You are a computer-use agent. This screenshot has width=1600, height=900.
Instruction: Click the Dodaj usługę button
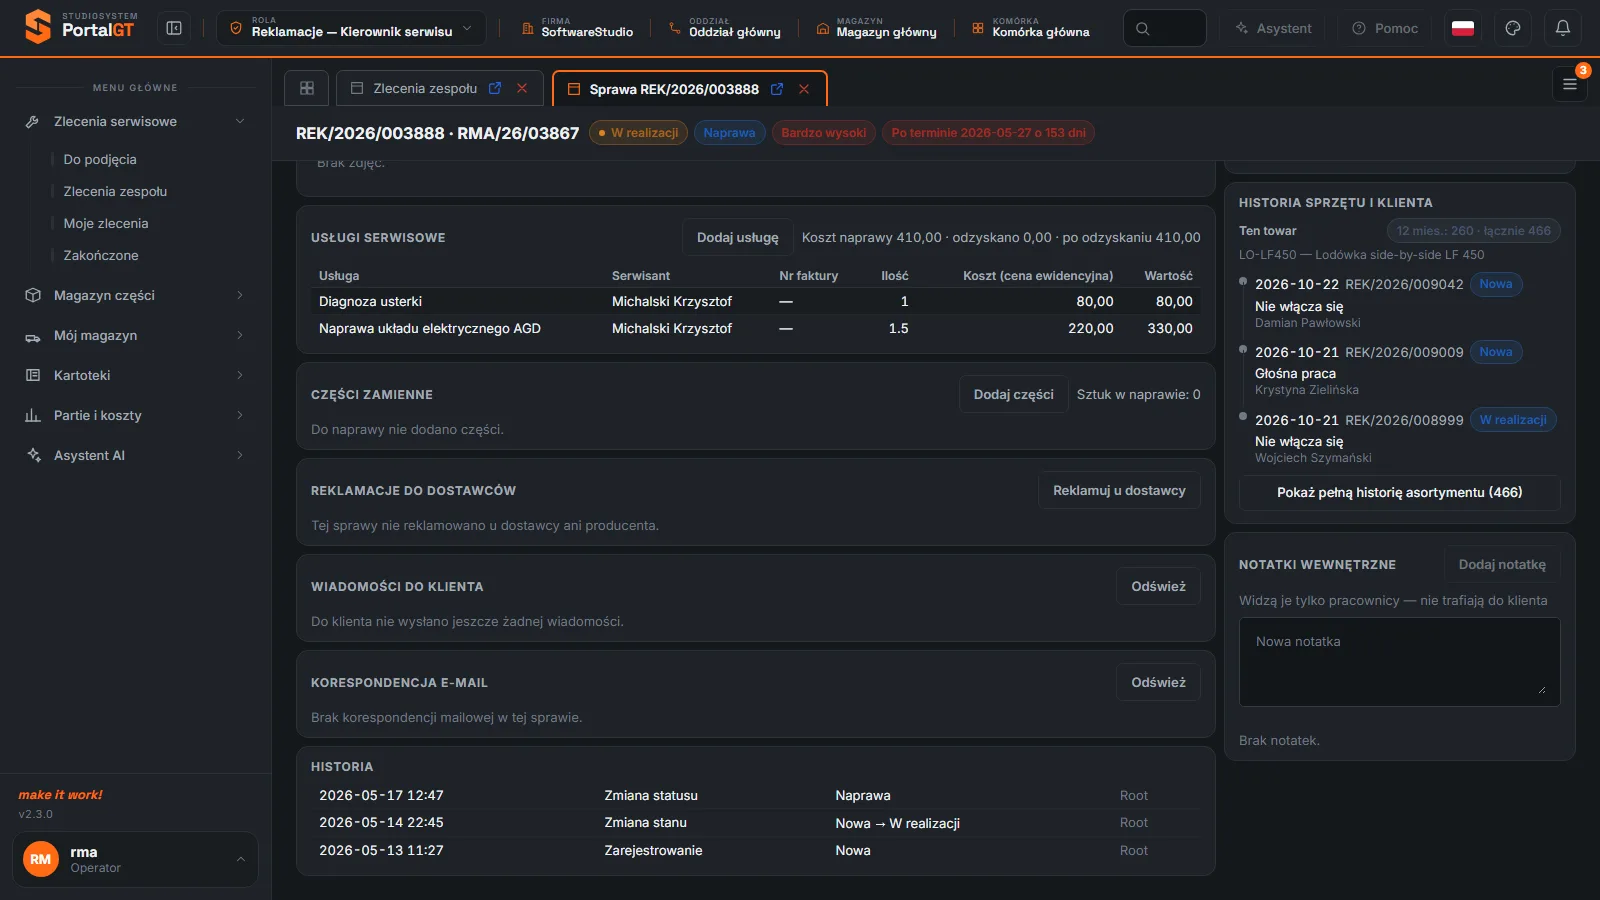[737, 237]
